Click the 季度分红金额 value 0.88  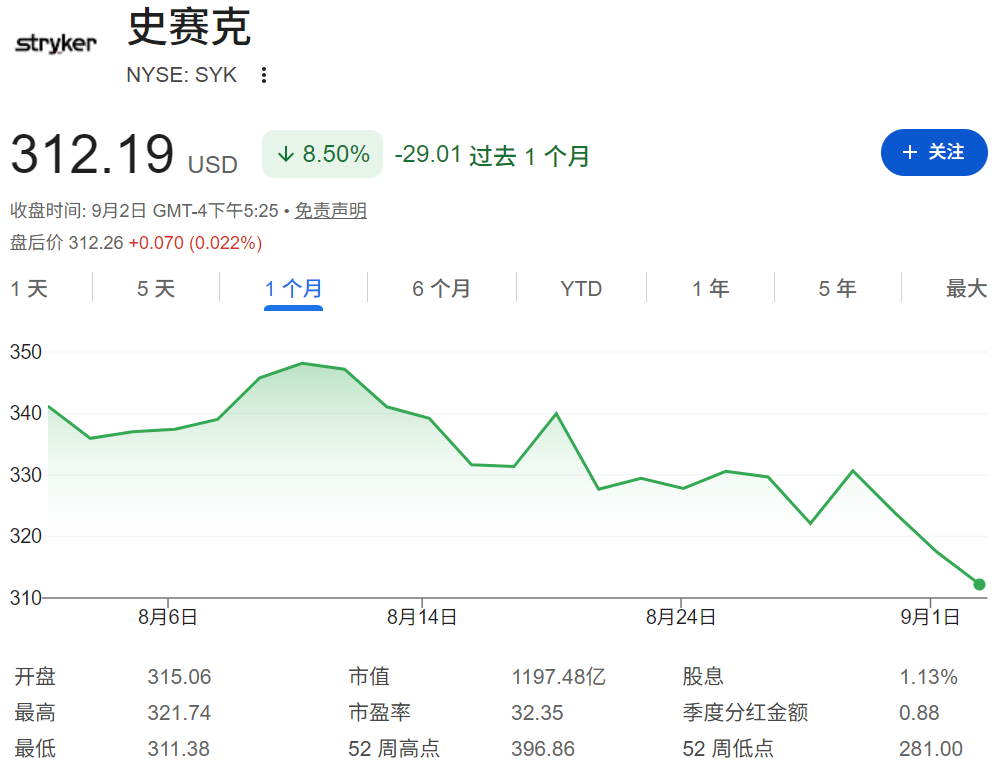click(919, 712)
